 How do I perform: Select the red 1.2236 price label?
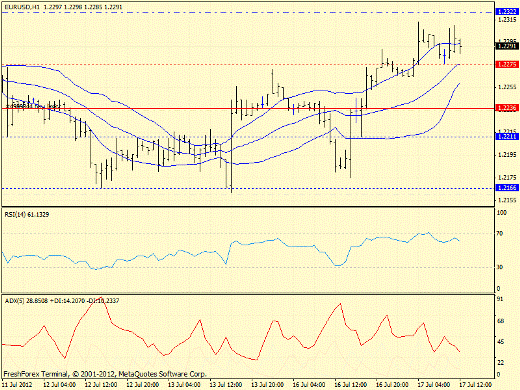point(507,108)
